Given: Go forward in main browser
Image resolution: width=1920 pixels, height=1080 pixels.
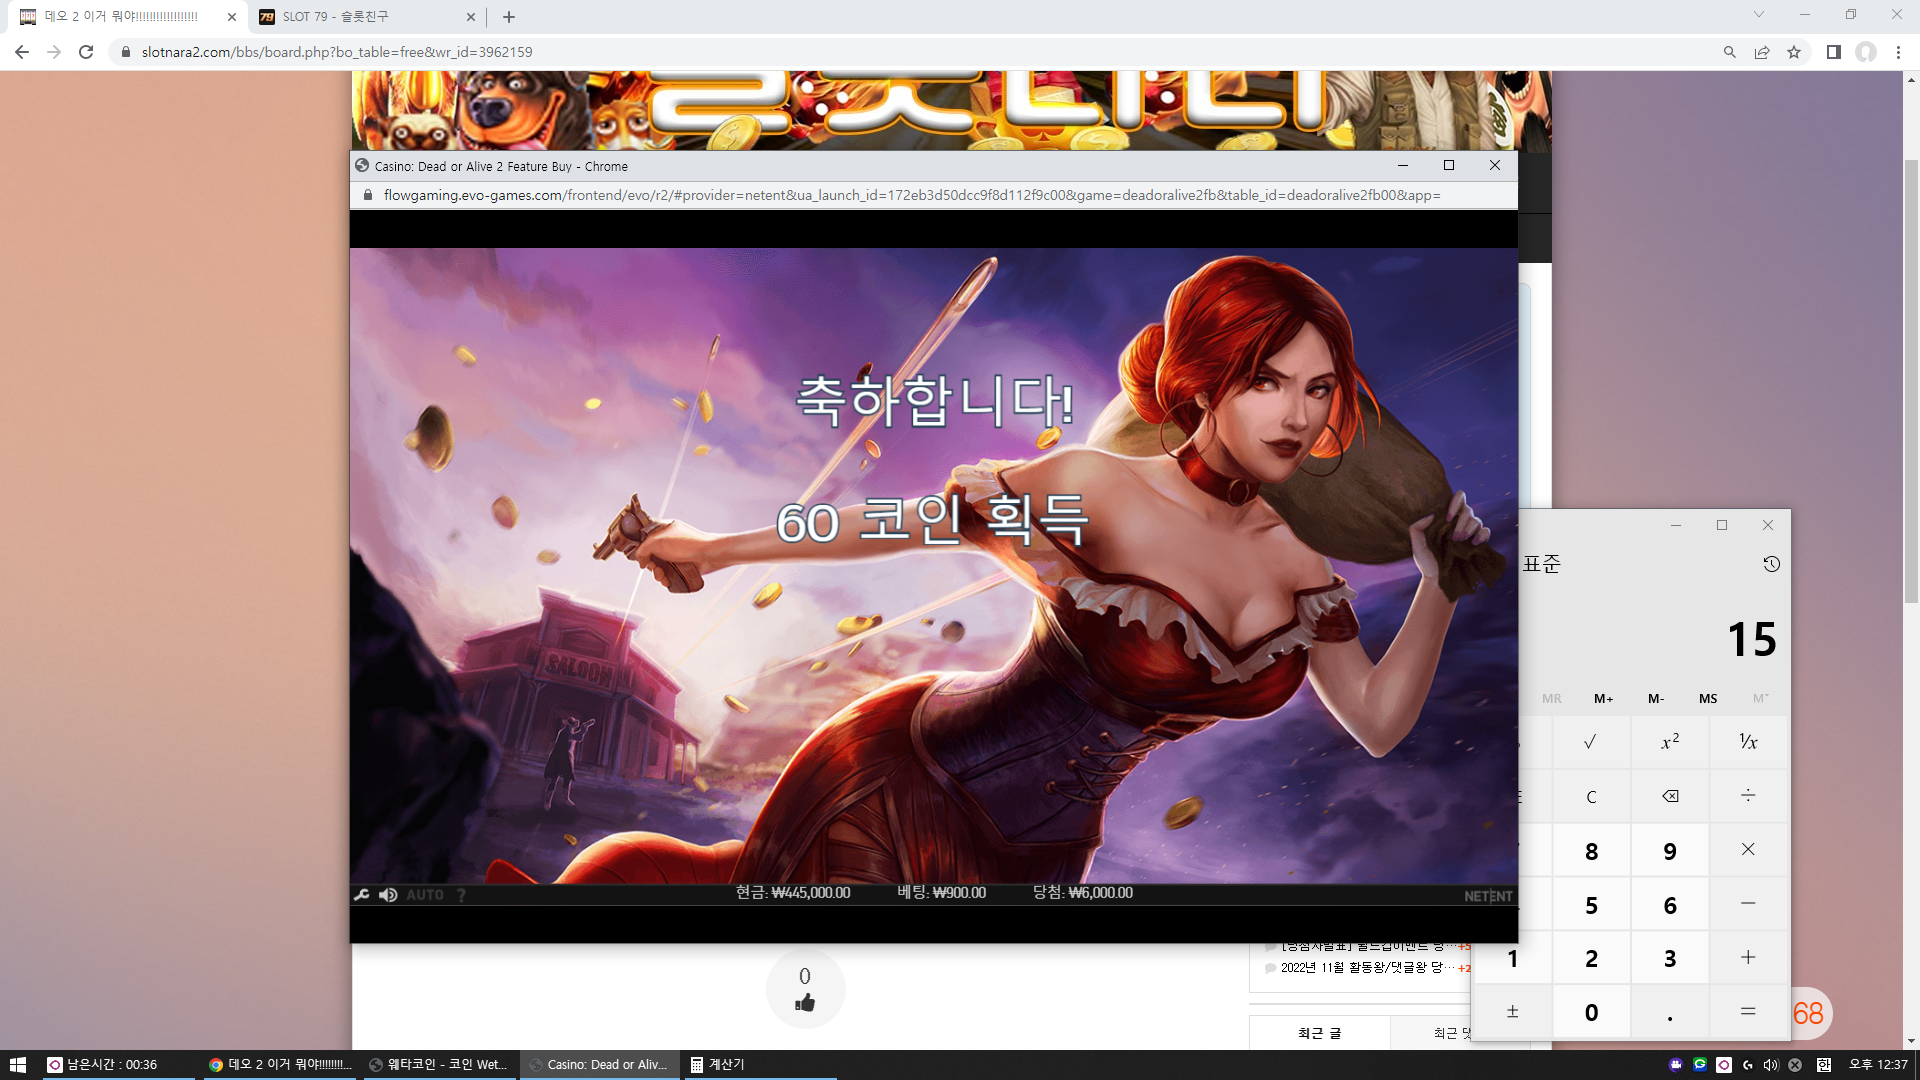Looking at the screenshot, I should point(54,52).
